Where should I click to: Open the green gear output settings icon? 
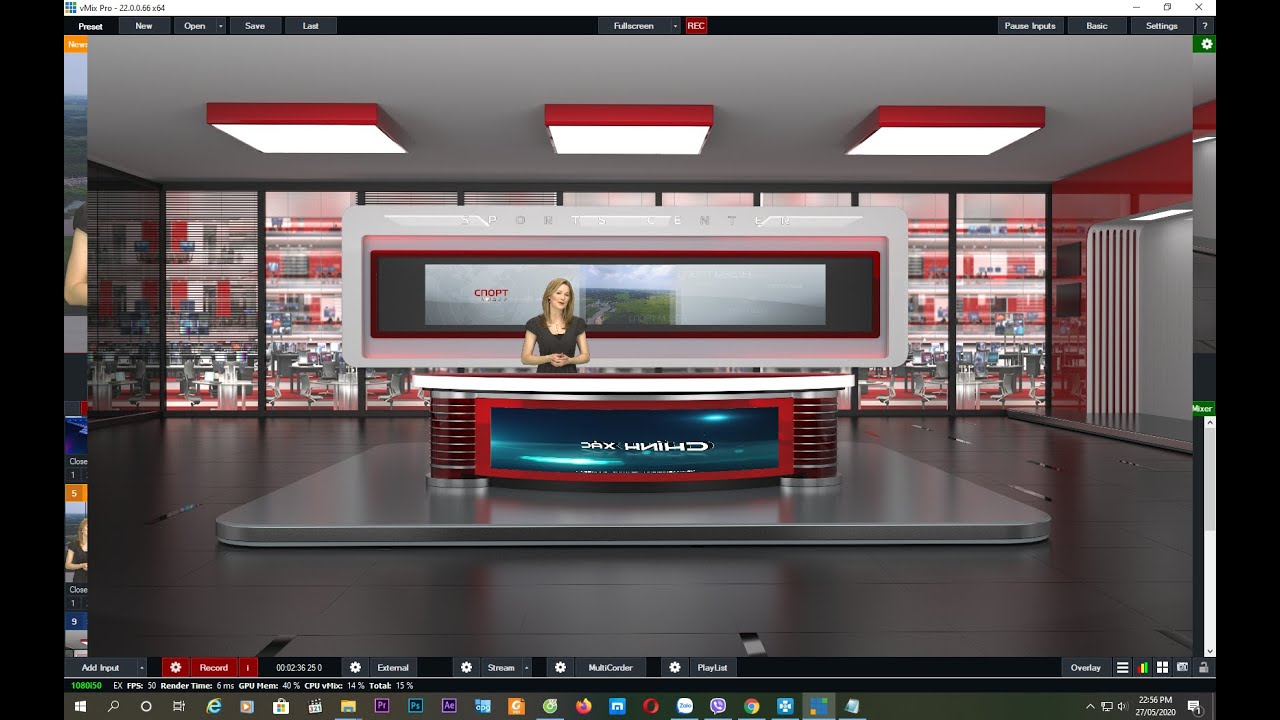pyautogui.click(x=1206, y=44)
